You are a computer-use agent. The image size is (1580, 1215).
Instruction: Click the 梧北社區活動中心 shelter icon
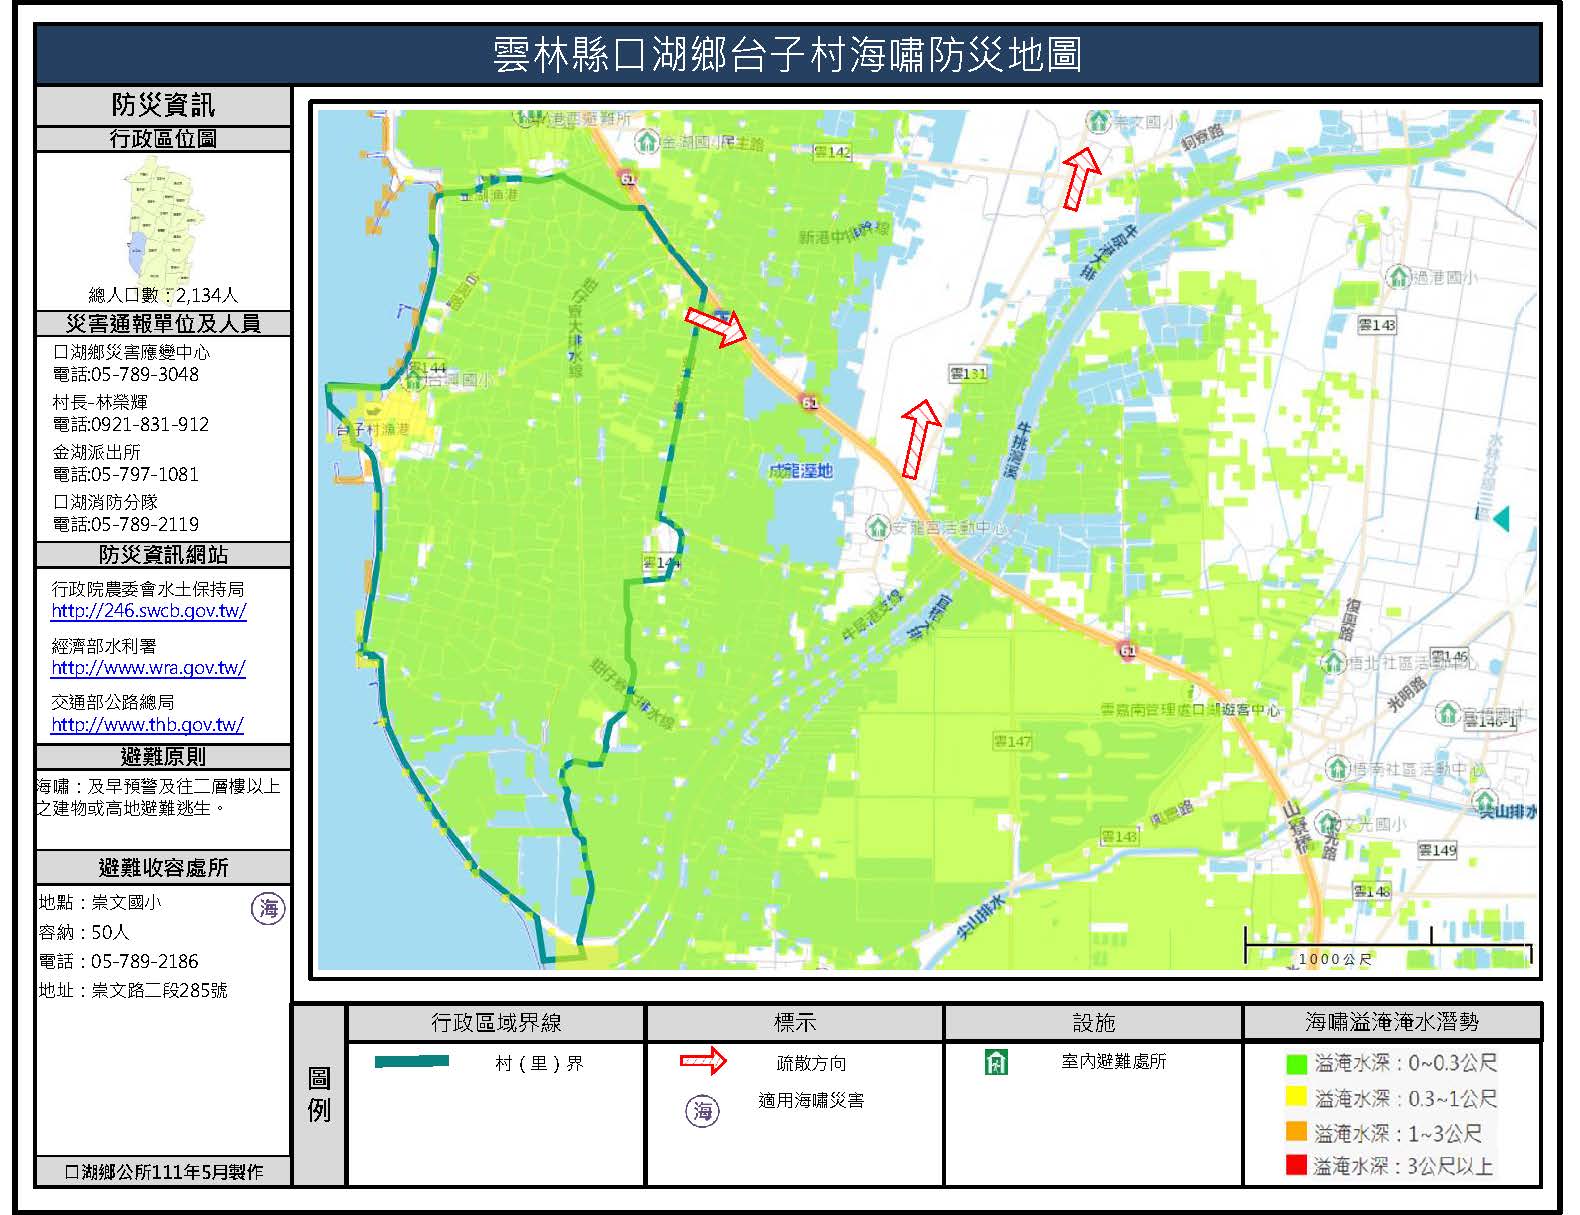click(1333, 662)
